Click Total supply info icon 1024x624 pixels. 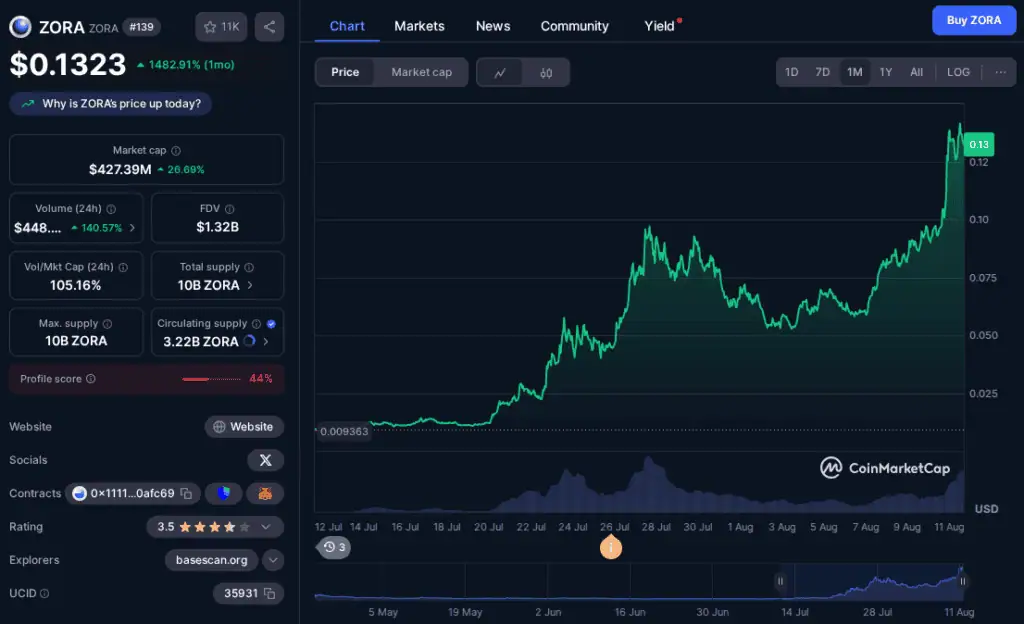click(x=249, y=267)
